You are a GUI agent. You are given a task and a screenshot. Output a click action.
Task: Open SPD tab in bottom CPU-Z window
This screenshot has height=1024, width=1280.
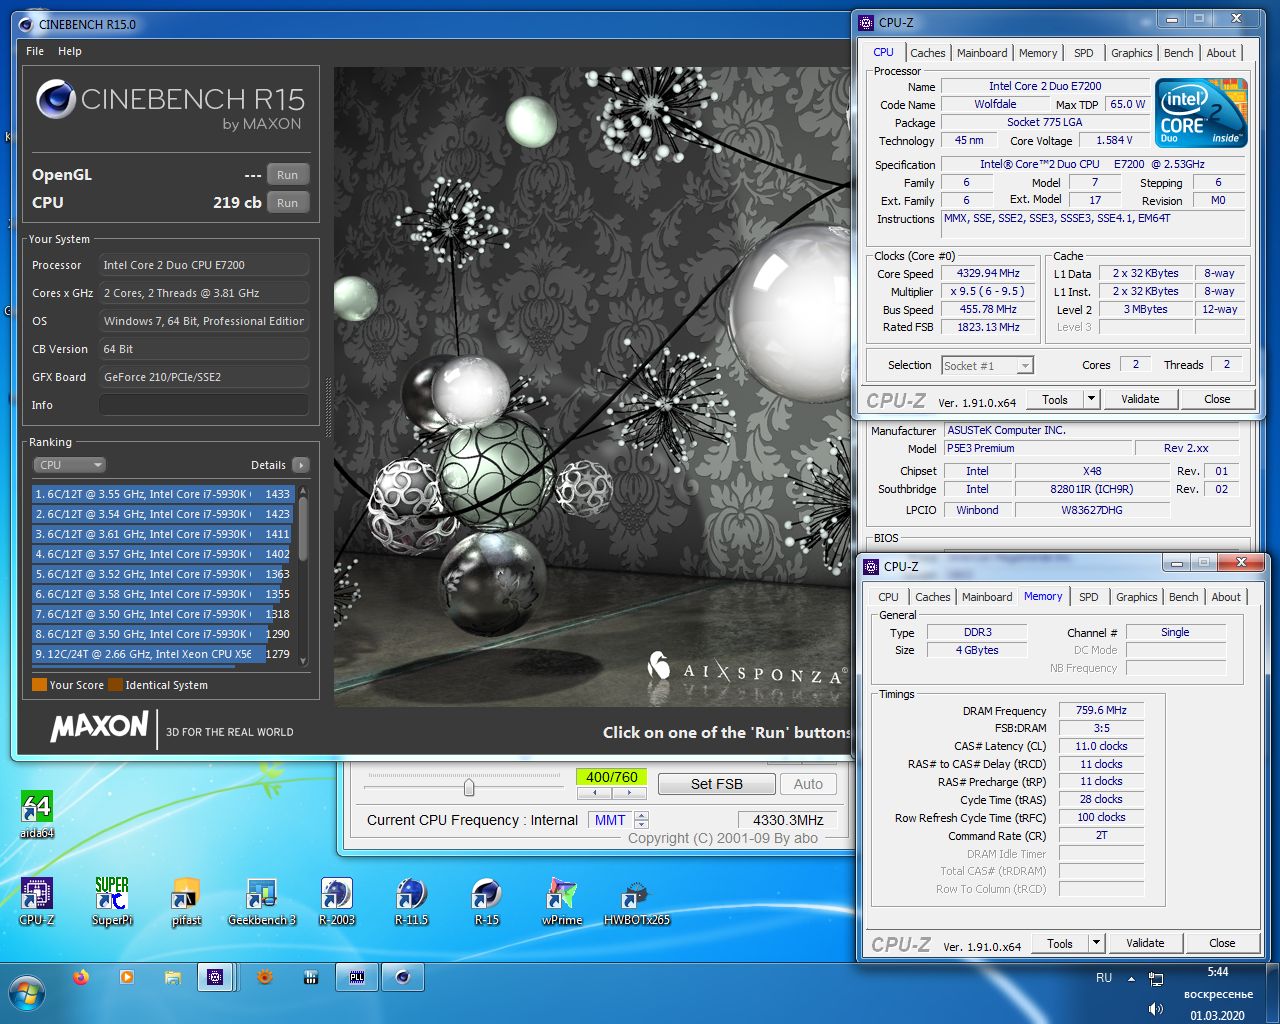point(1089,597)
